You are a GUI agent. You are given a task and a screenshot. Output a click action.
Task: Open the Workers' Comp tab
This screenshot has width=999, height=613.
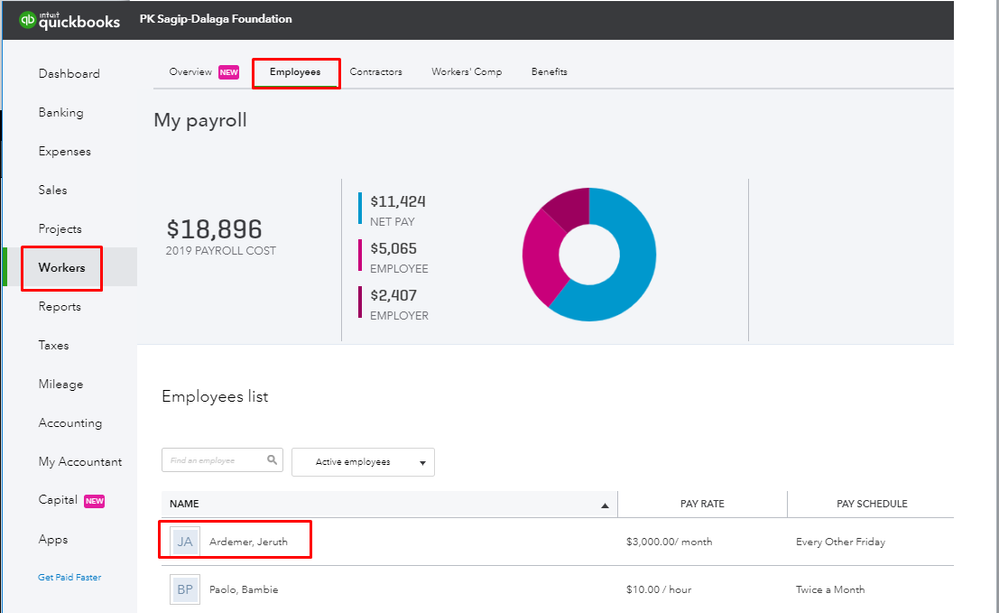point(466,72)
